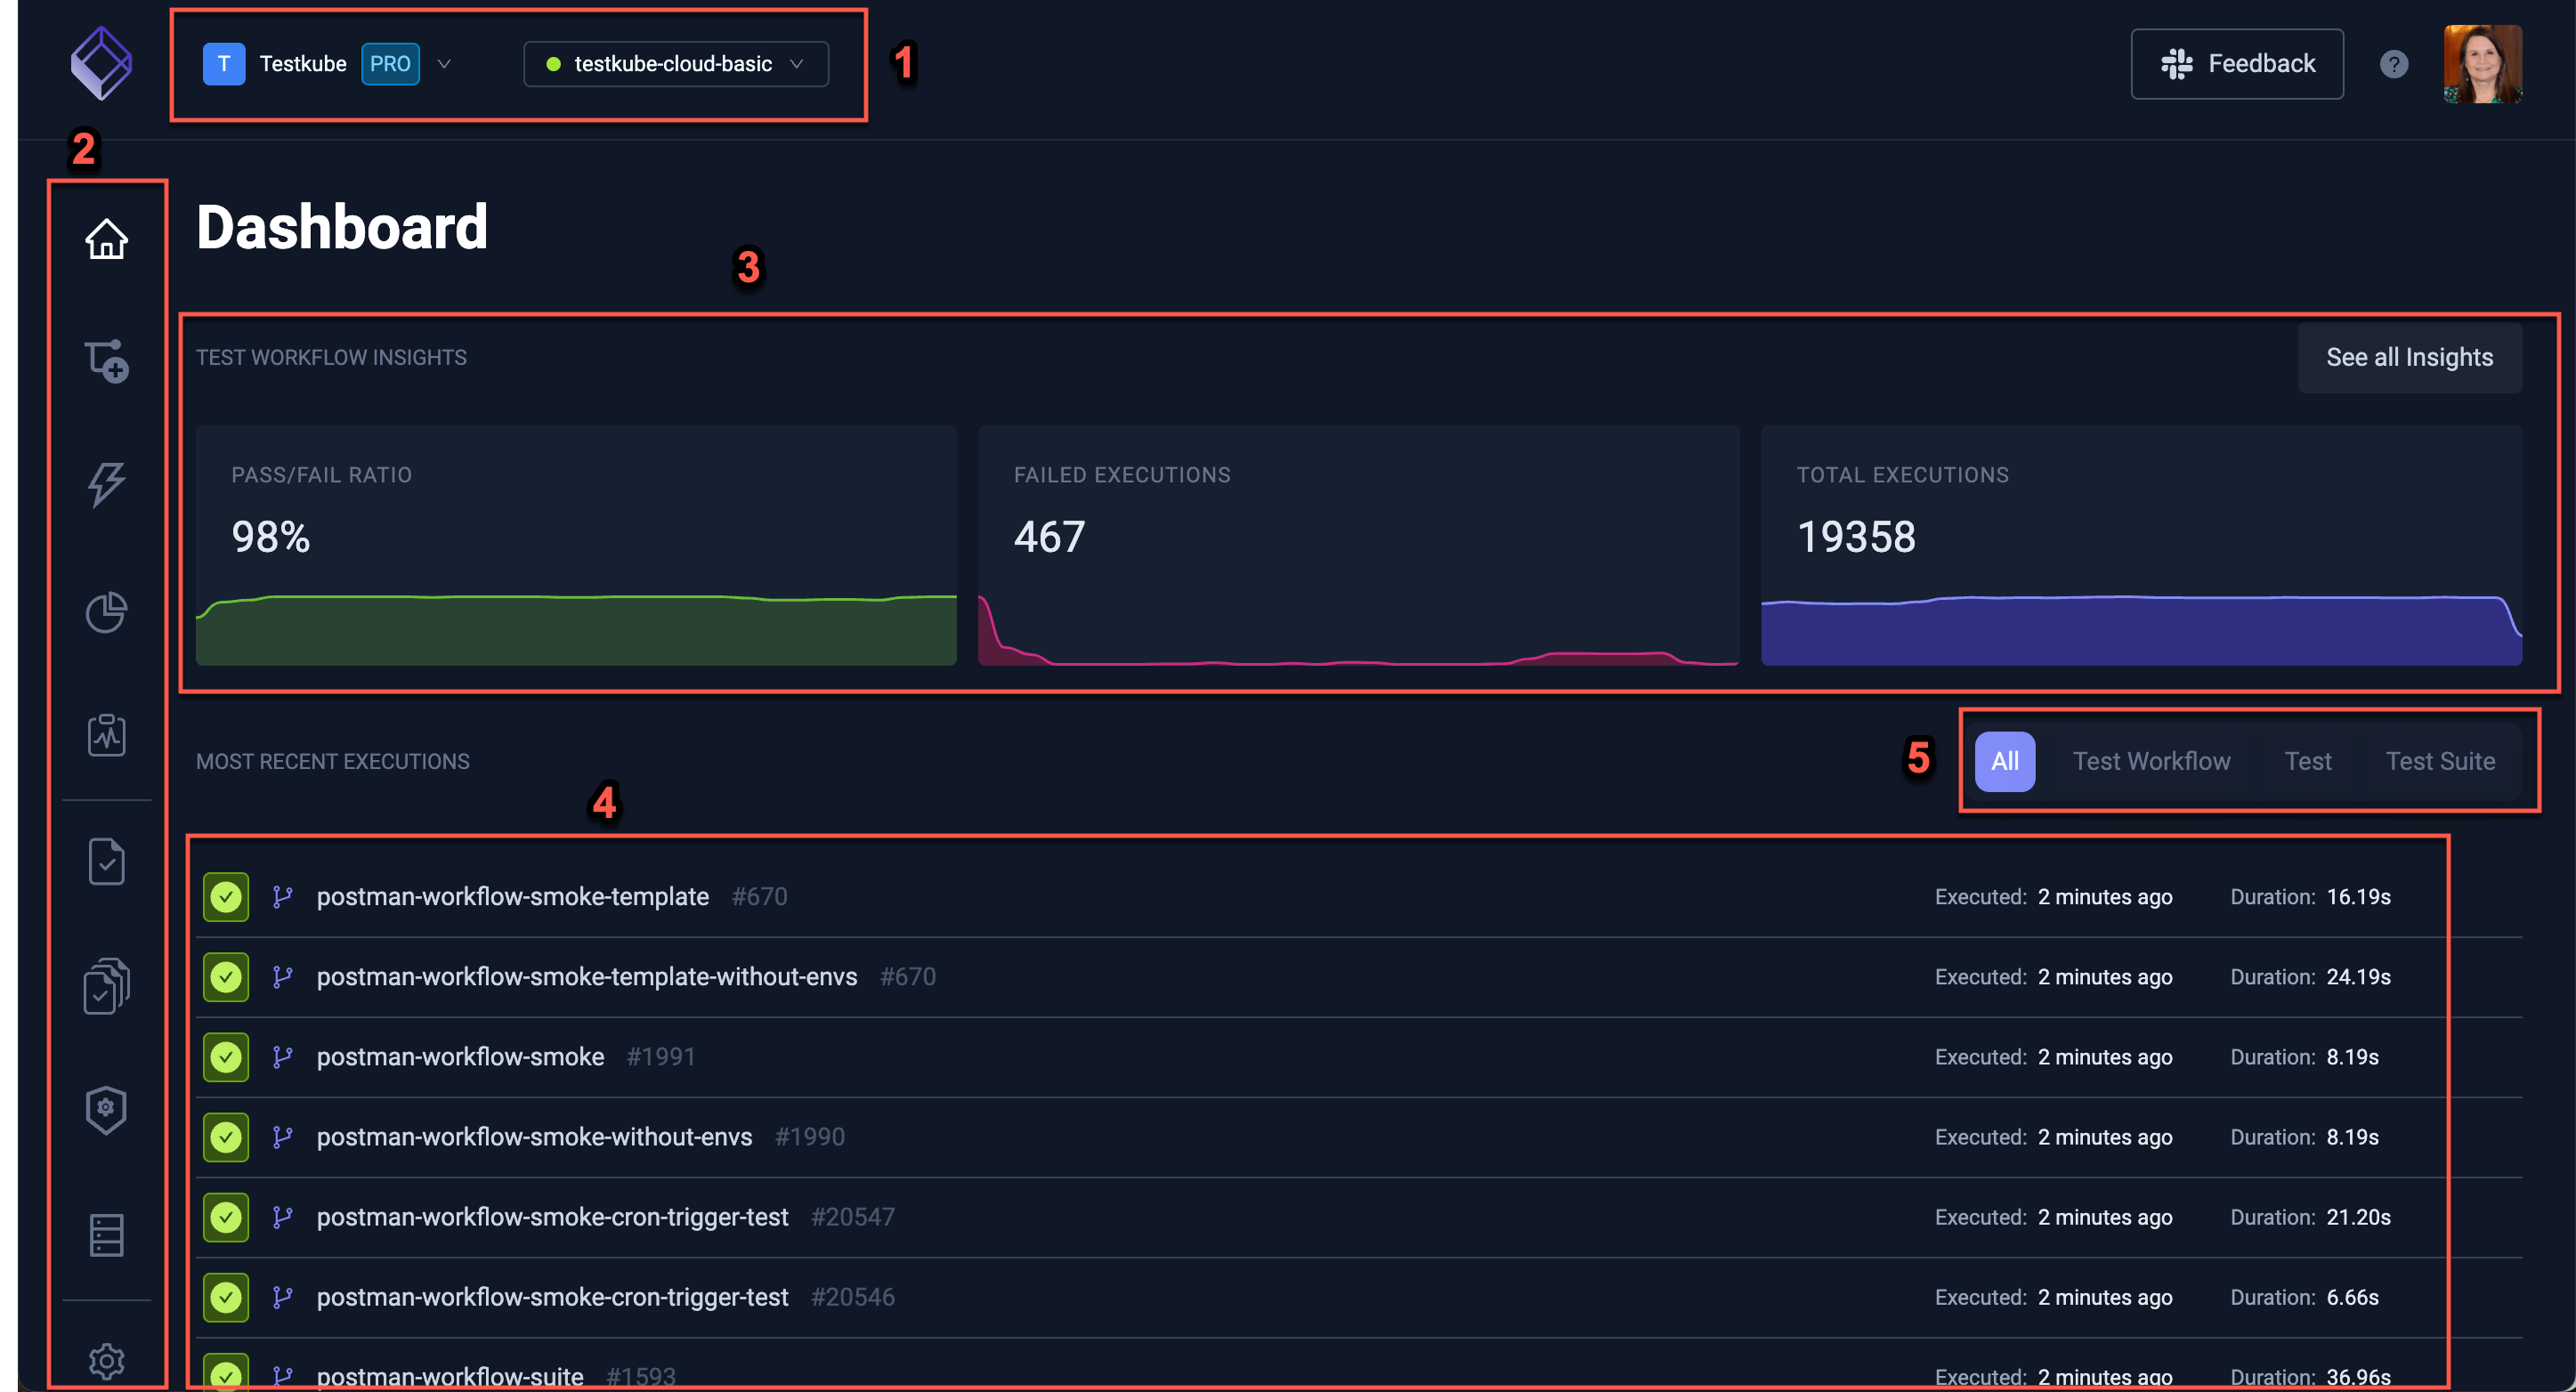Click the Security shield icon in sidebar
Image resolution: width=2576 pixels, height=1392 pixels.
tap(106, 1107)
